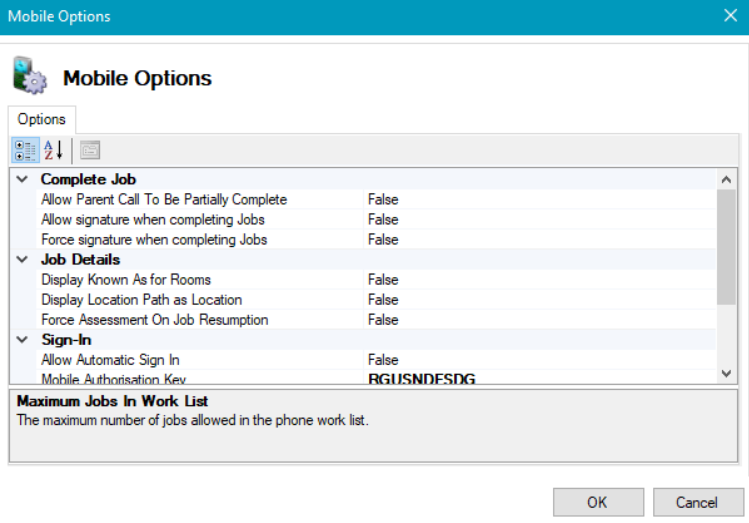Screen dimensions: 749x523
Task: Select Display Known As for Rooms row
Action: pyautogui.click(x=126, y=279)
